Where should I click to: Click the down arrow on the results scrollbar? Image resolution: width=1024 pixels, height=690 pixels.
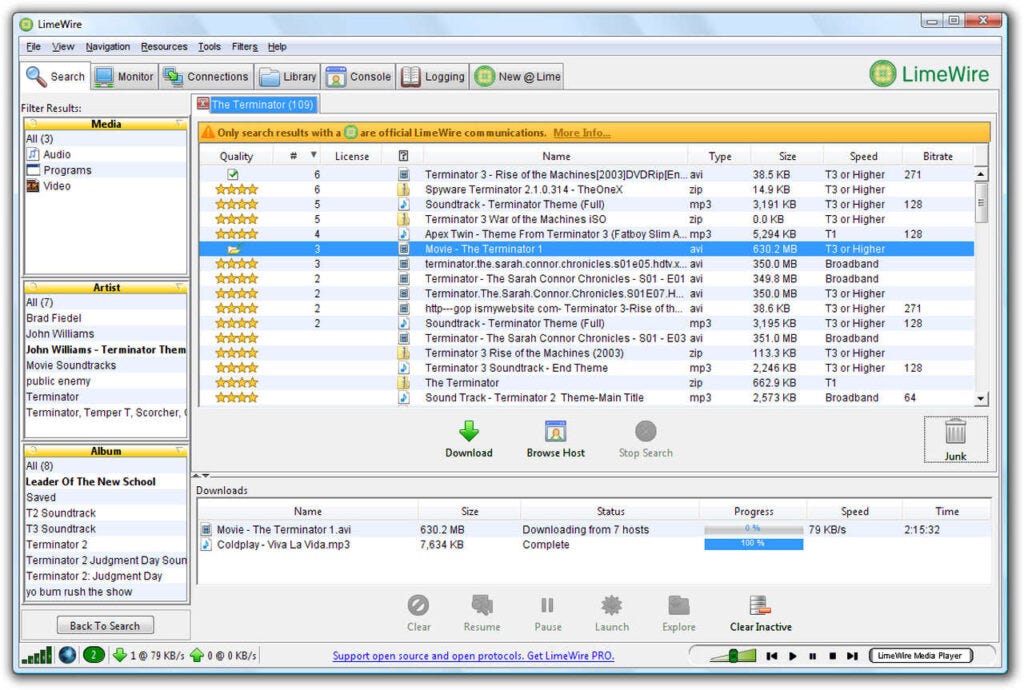(x=980, y=399)
